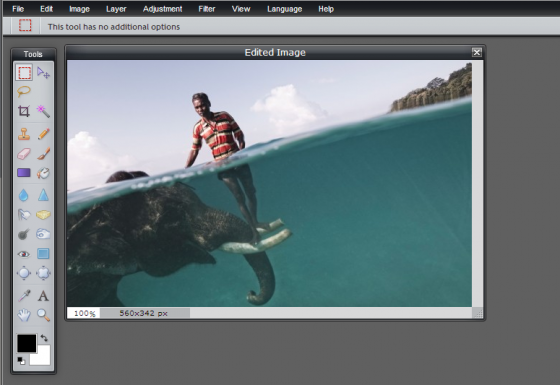Click the marquee icon in options bar
This screenshot has height=385, width=560.
pyautogui.click(x=25, y=25)
